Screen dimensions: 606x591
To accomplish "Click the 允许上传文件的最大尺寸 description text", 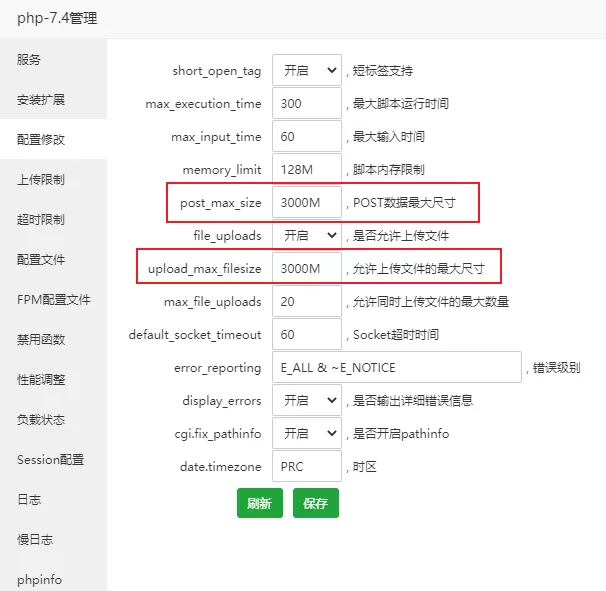I will tap(419, 269).
